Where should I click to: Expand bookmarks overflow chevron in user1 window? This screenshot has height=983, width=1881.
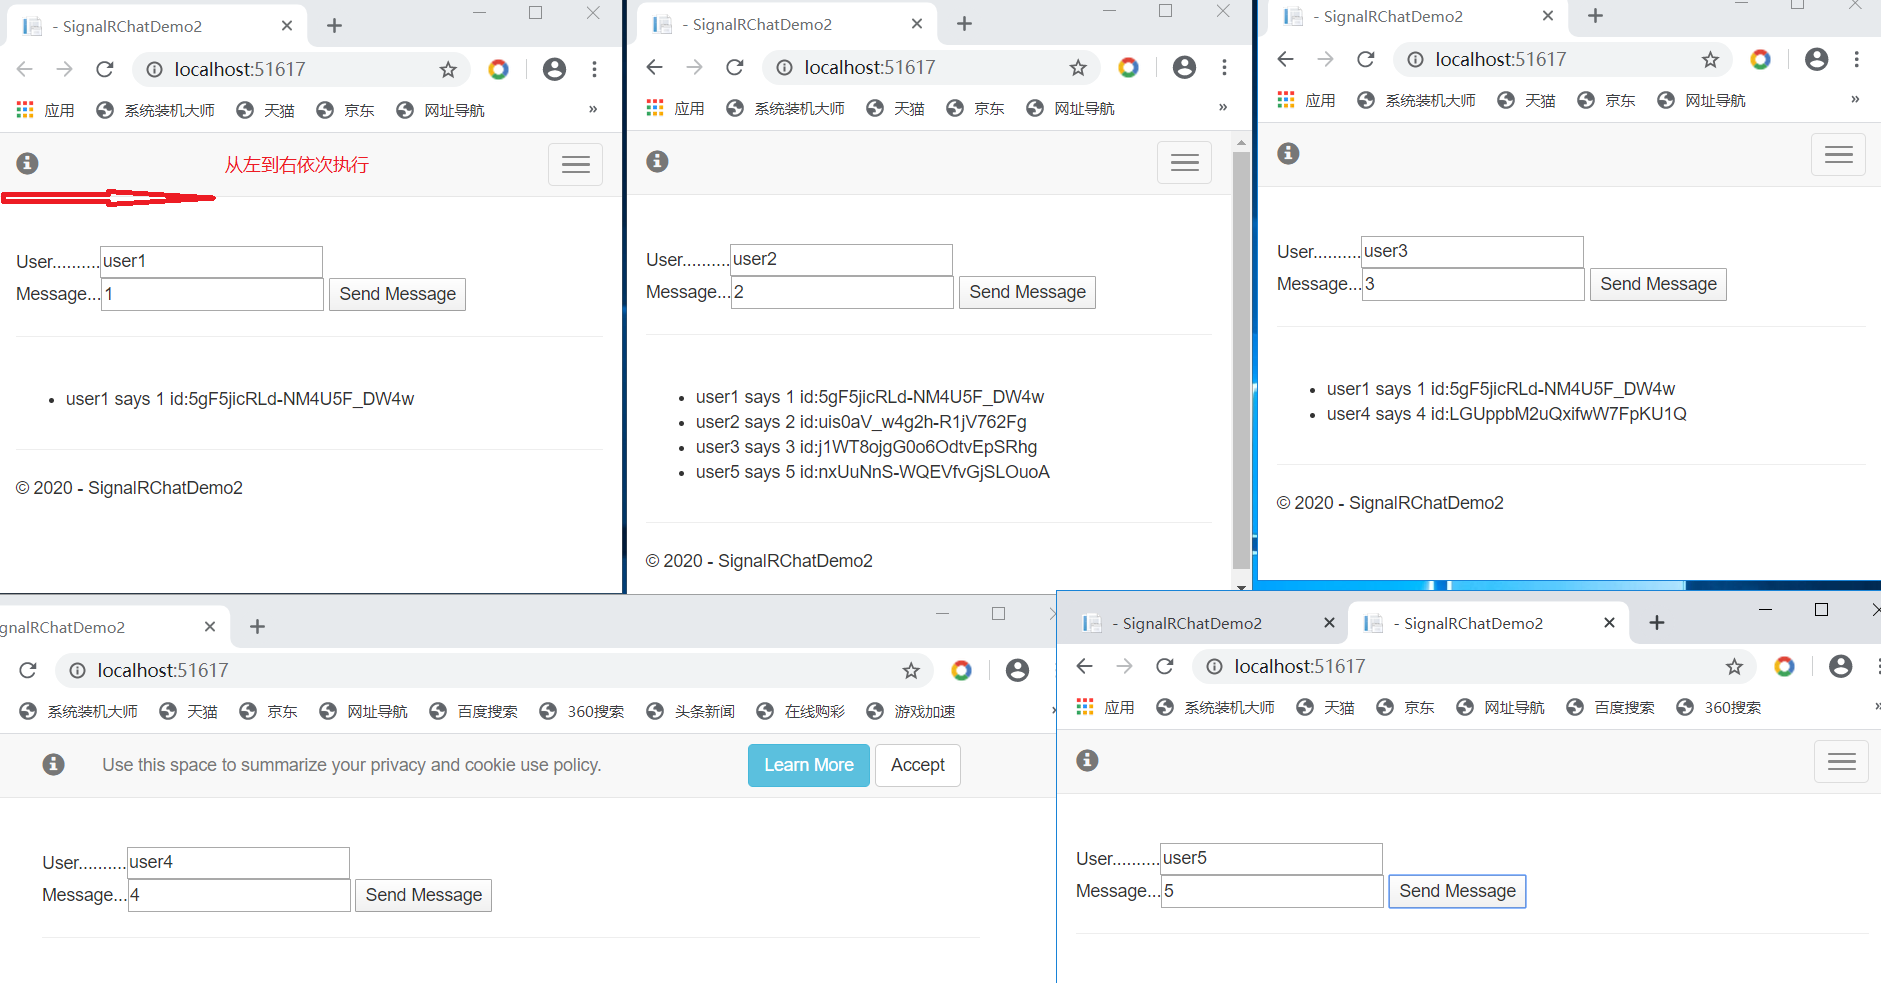pos(593,109)
